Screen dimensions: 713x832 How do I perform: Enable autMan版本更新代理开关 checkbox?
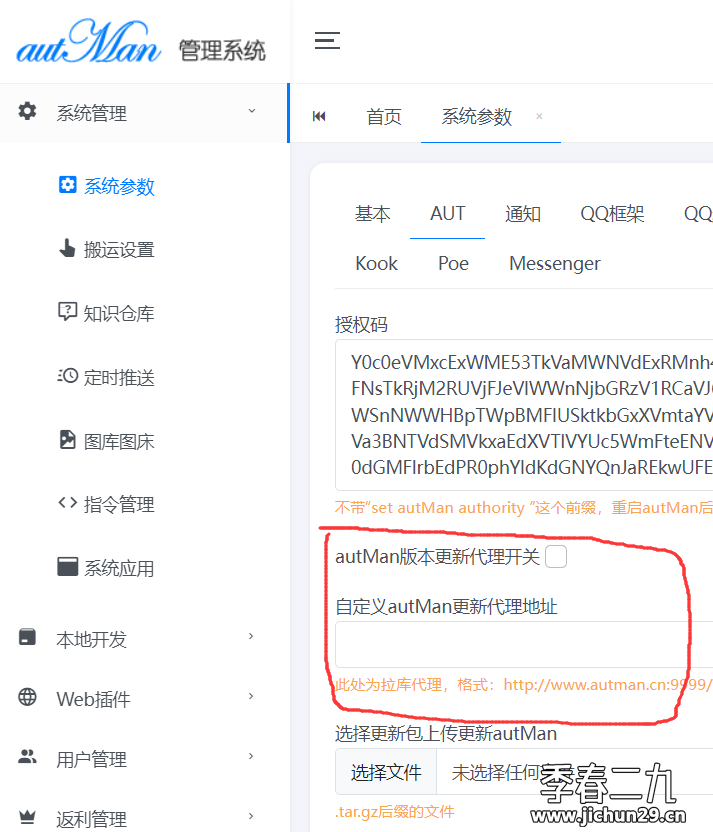click(x=556, y=557)
